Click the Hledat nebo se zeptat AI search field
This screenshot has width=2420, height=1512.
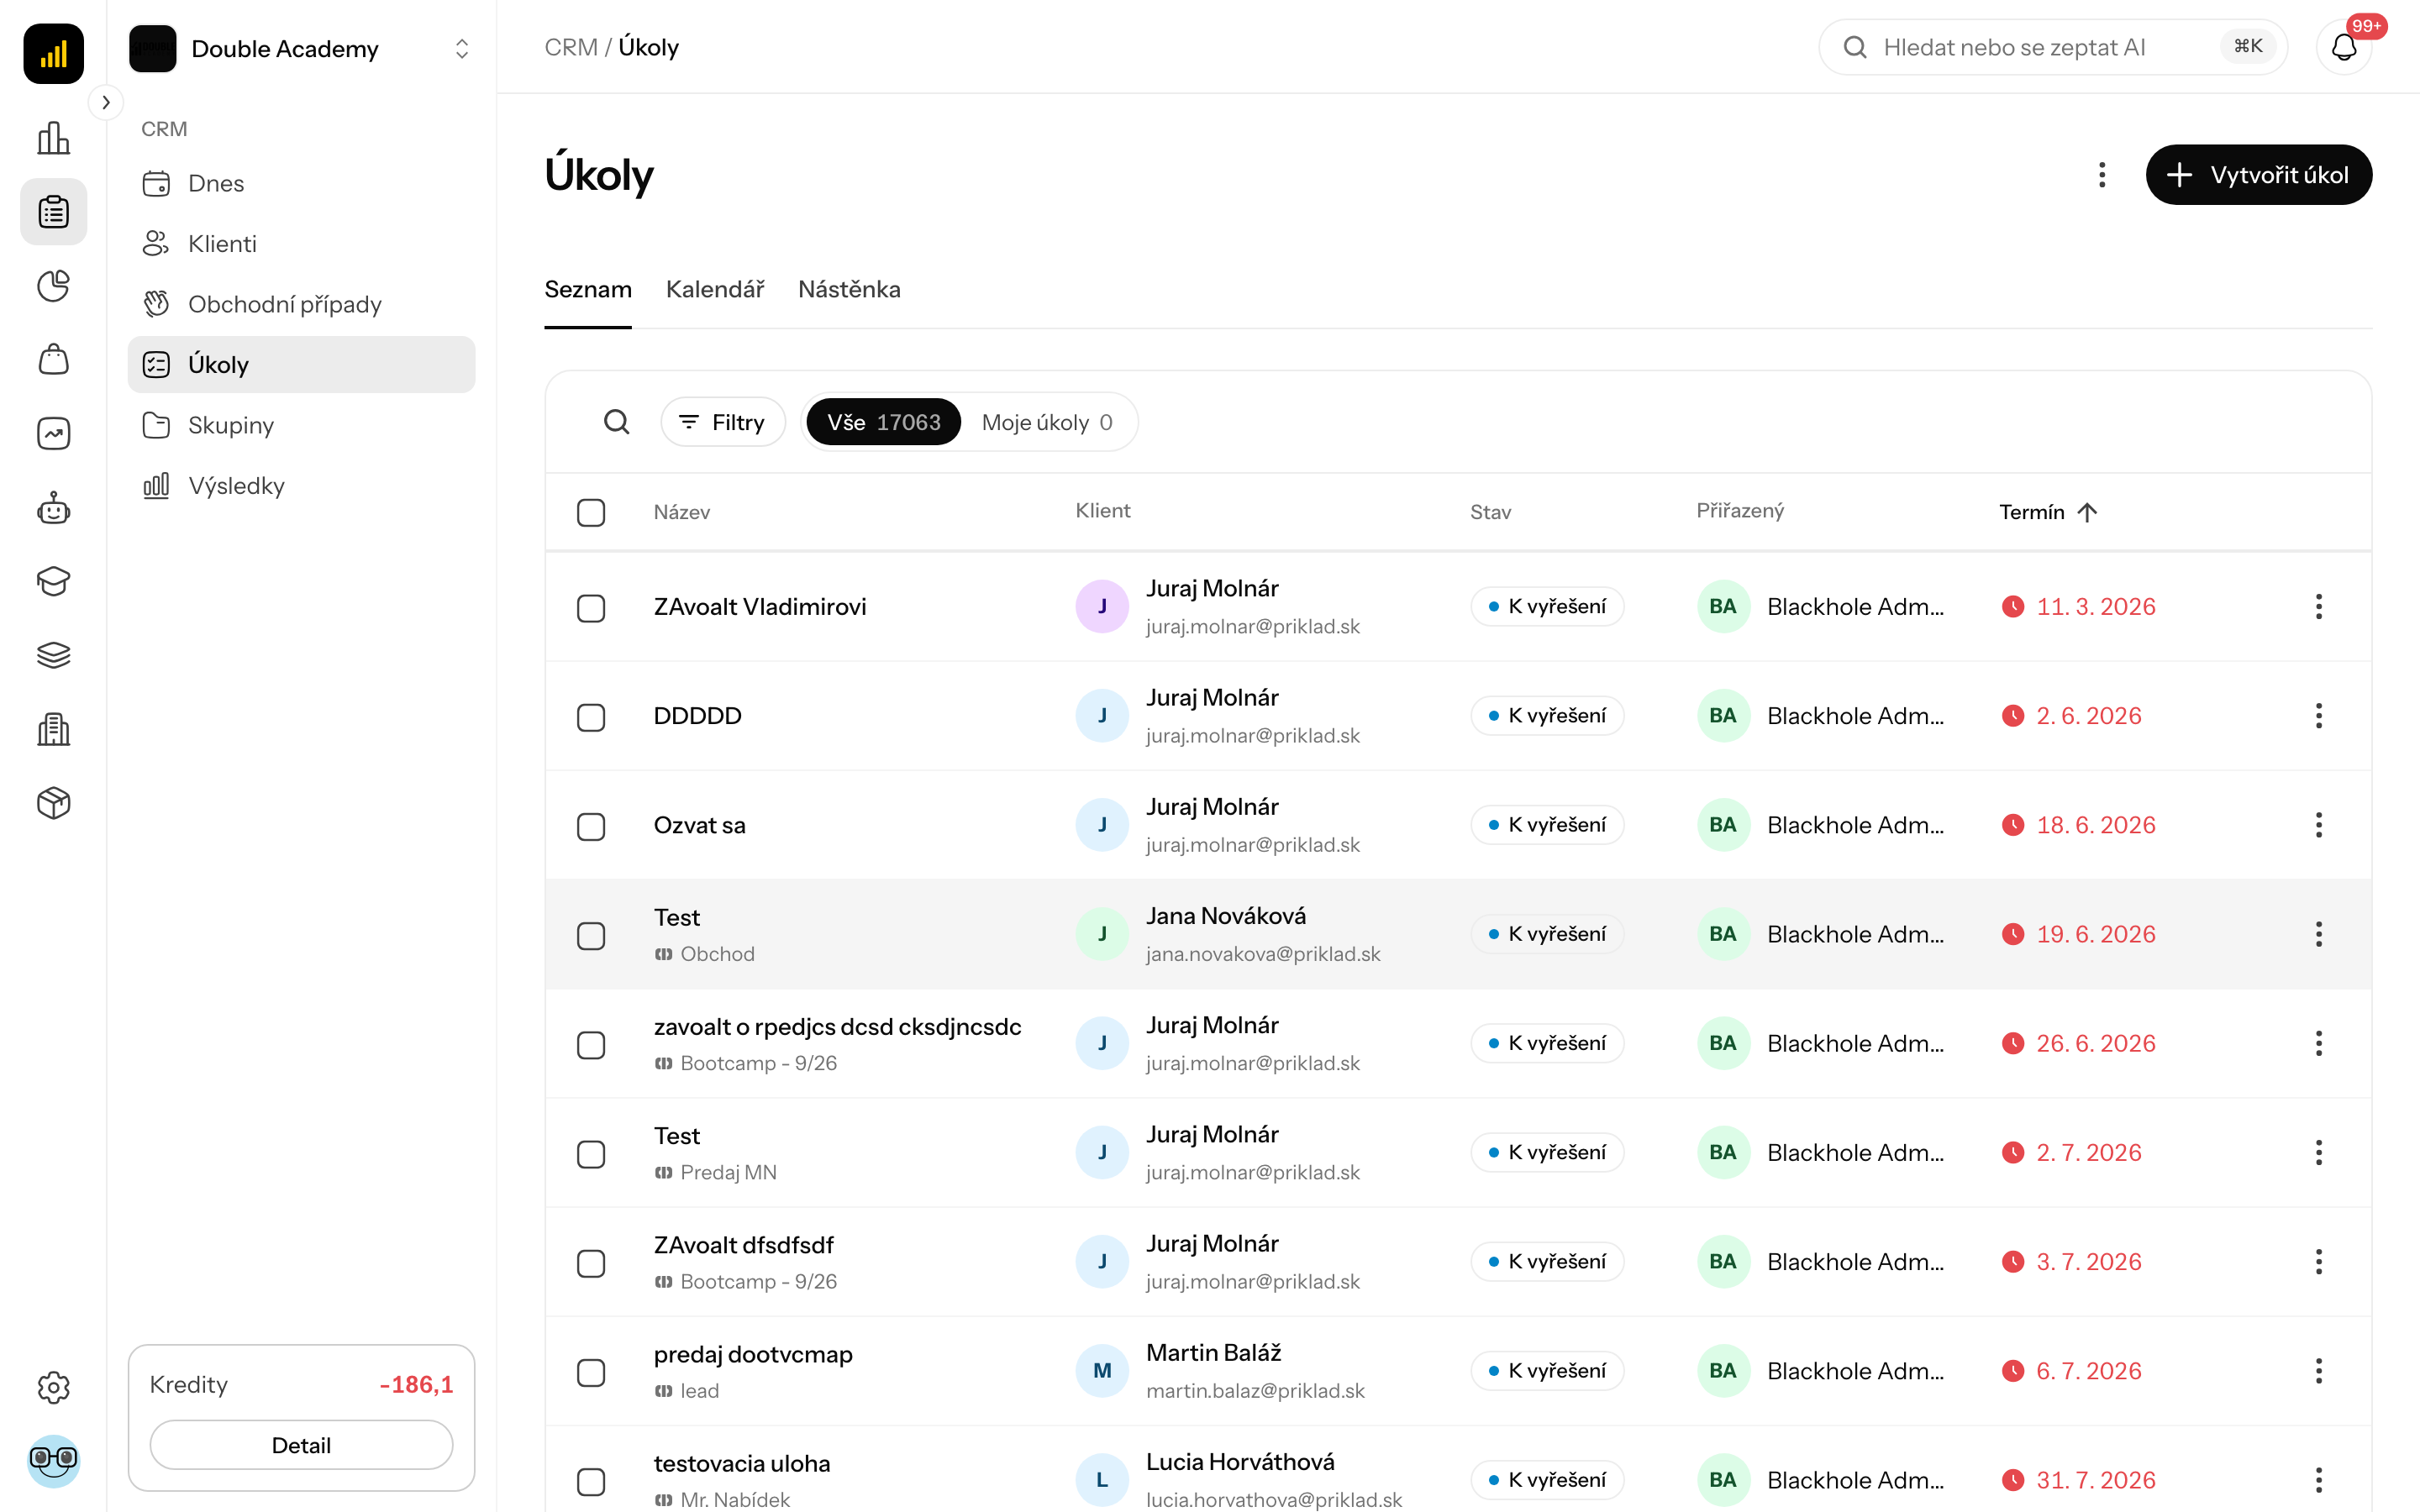click(2052, 47)
